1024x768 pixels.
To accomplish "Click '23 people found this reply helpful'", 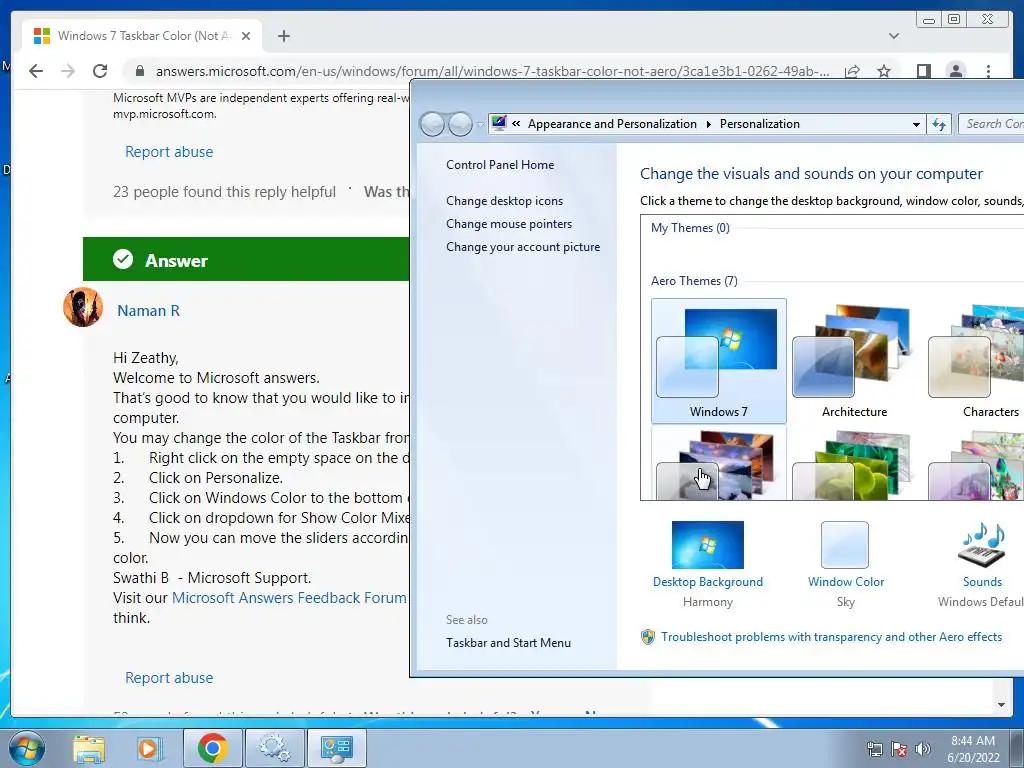I will click(224, 192).
